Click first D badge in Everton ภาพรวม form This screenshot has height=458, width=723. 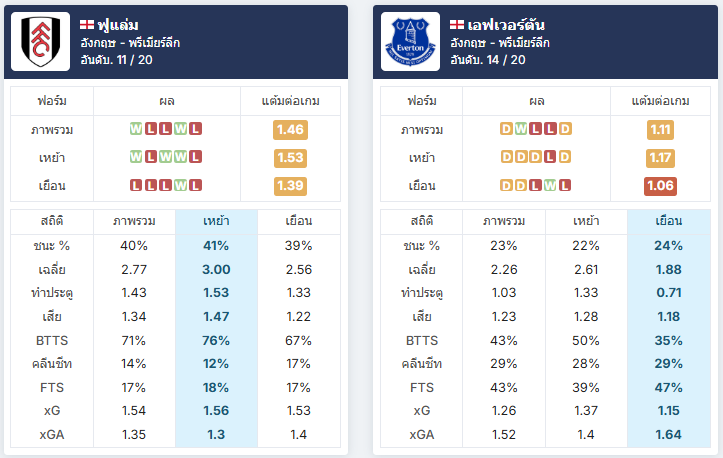click(506, 129)
